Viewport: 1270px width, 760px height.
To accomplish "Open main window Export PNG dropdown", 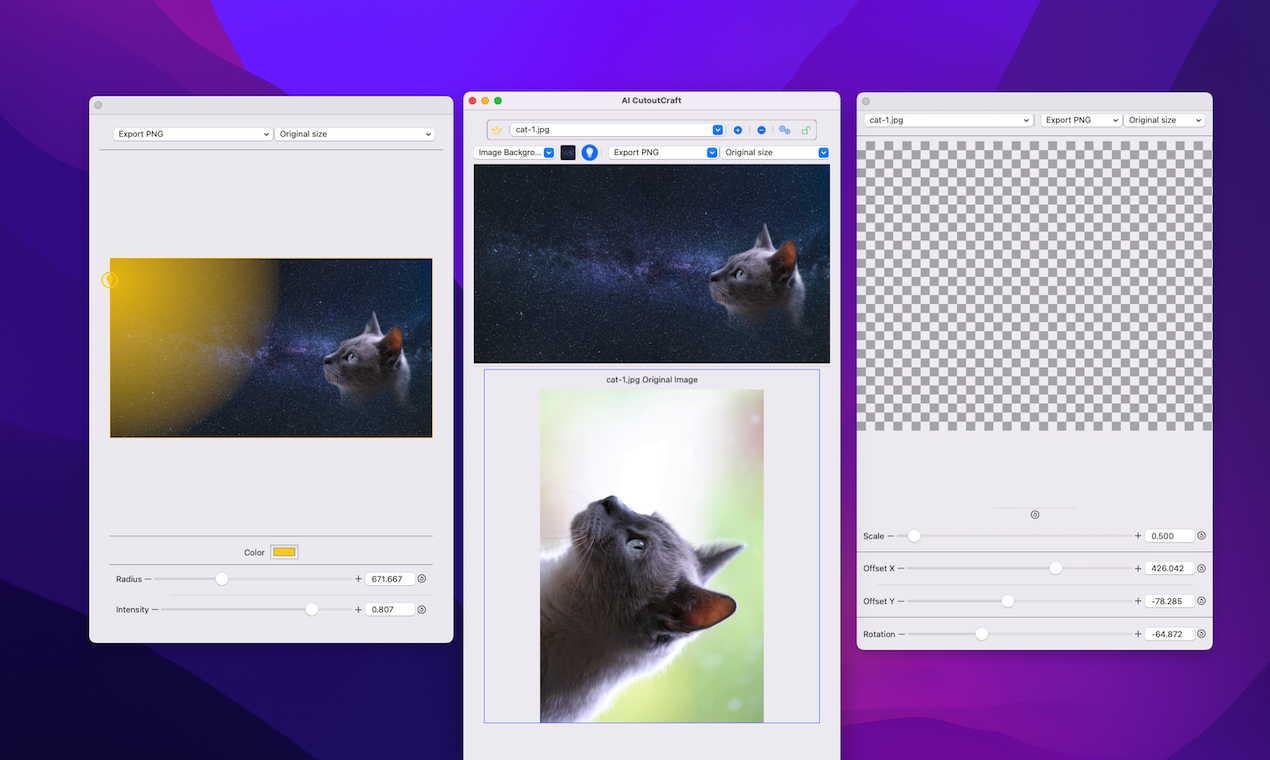I will 663,152.
